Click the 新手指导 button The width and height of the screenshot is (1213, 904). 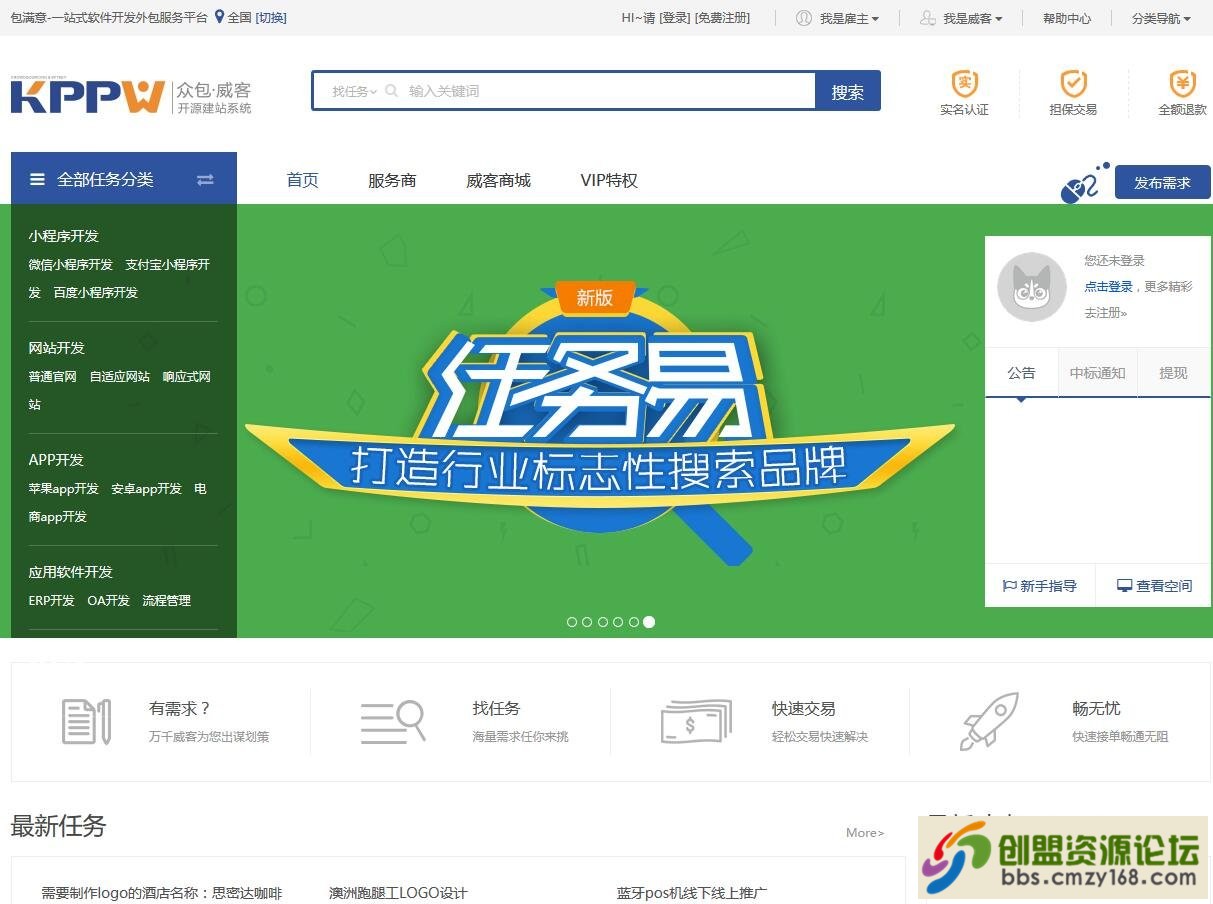1040,586
